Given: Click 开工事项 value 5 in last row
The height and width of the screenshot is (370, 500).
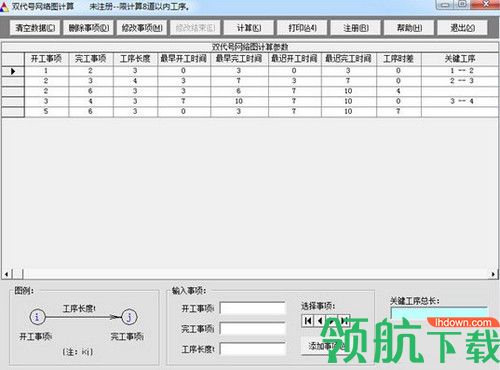Looking at the screenshot, I should 46,111.
